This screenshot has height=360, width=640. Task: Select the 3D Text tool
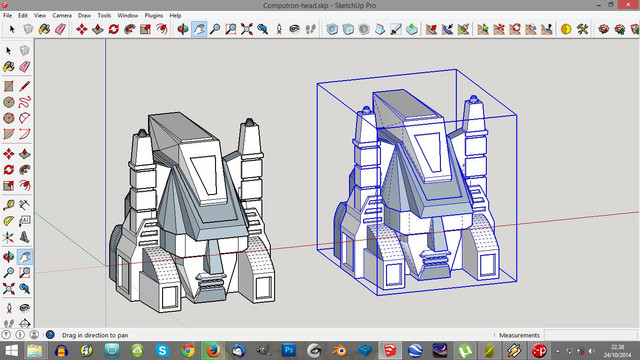click(24, 237)
